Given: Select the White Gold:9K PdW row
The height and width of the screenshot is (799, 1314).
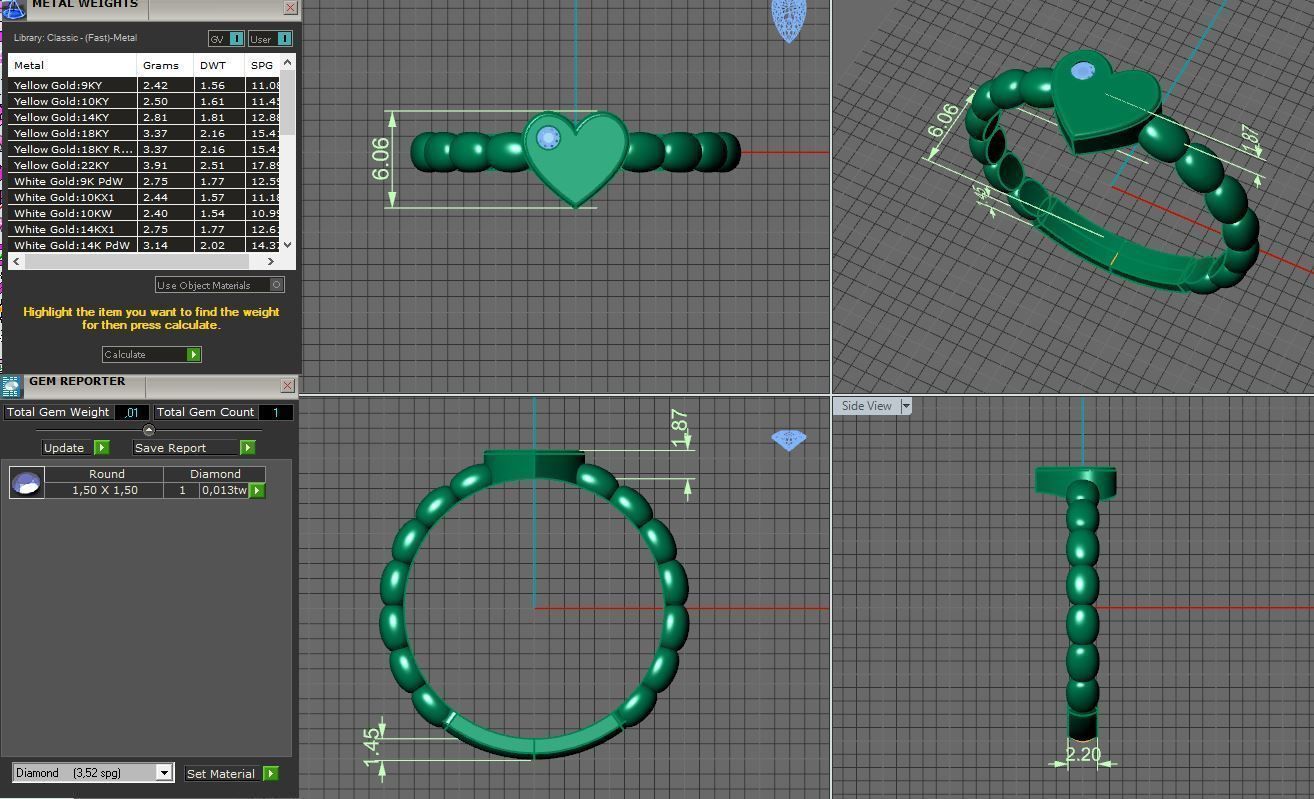Looking at the screenshot, I should pos(144,181).
